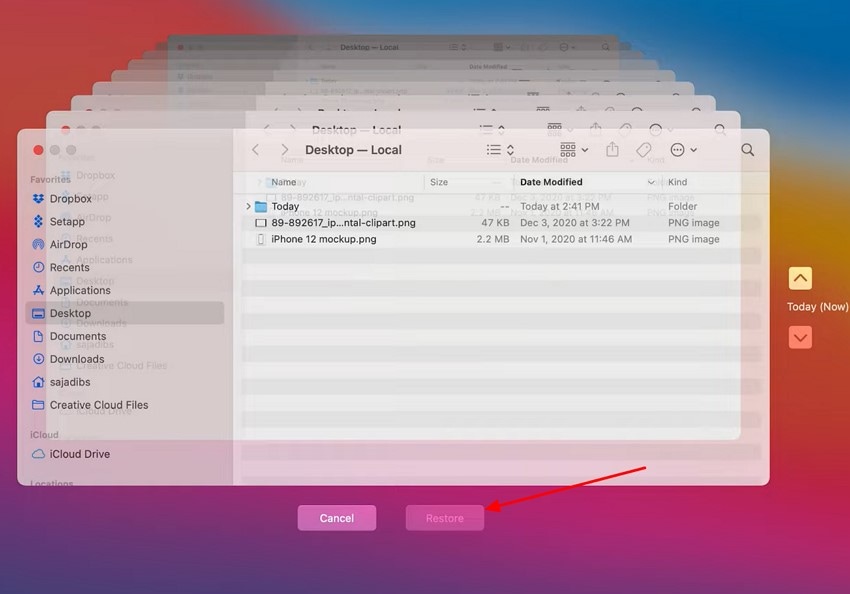Click Dec 3, 2020 at 3:22 PM date

coord(575,223)
